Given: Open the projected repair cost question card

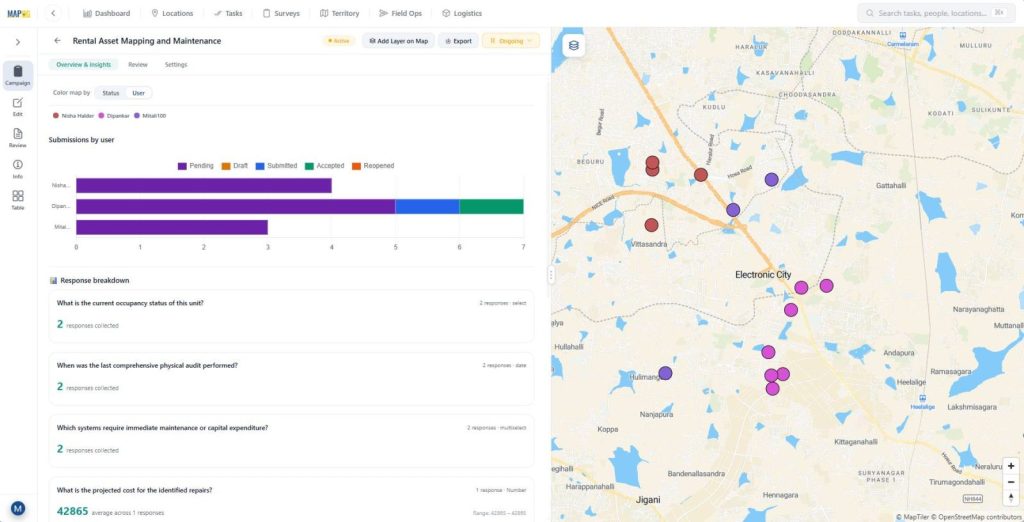Looking at the screenshot, I should click(291, 500).
